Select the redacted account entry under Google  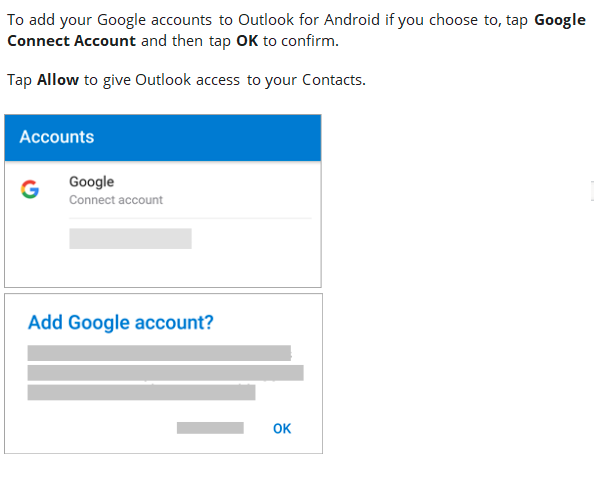(x=130, y=238)
